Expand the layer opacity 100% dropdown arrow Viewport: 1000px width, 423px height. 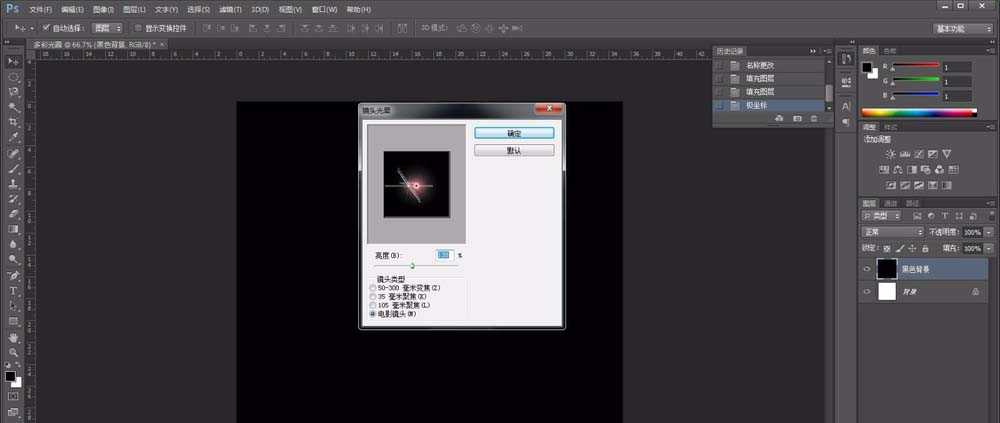click(990, 231)
